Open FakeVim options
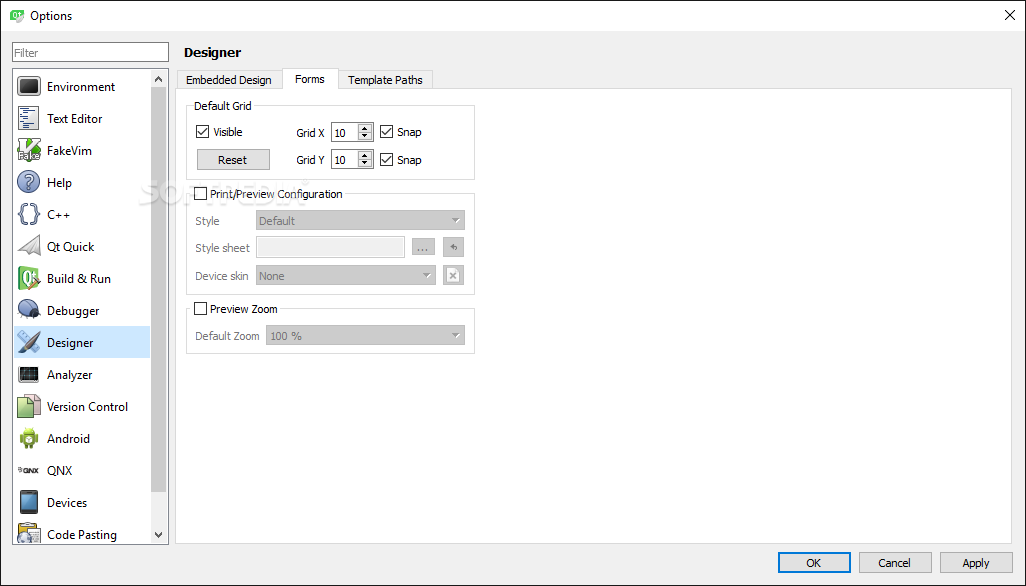 point(81,150)
